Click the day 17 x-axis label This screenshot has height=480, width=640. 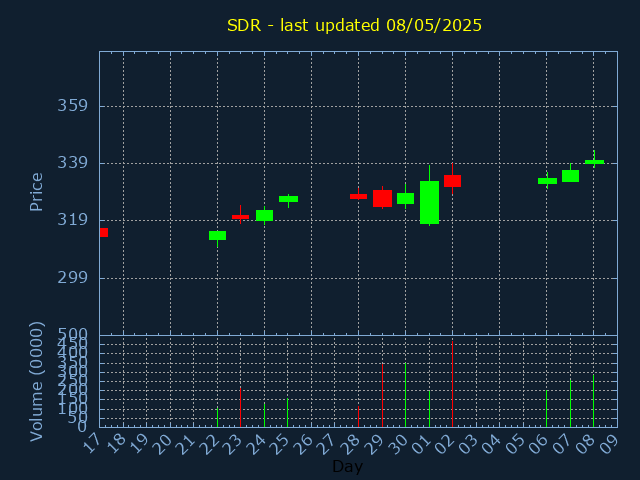click(x=91, y=444)
